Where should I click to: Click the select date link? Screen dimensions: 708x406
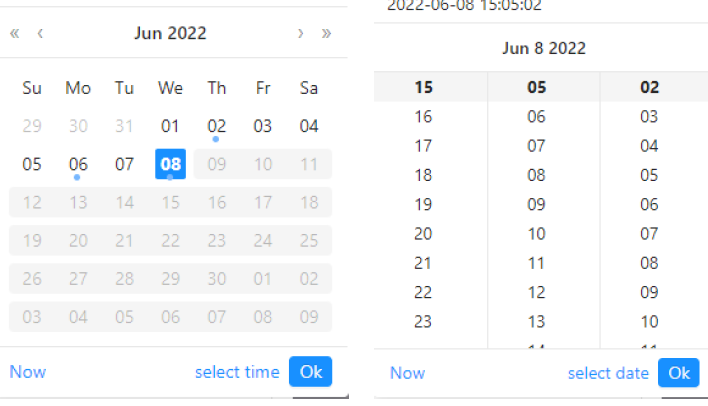click(x=608, y=373)
